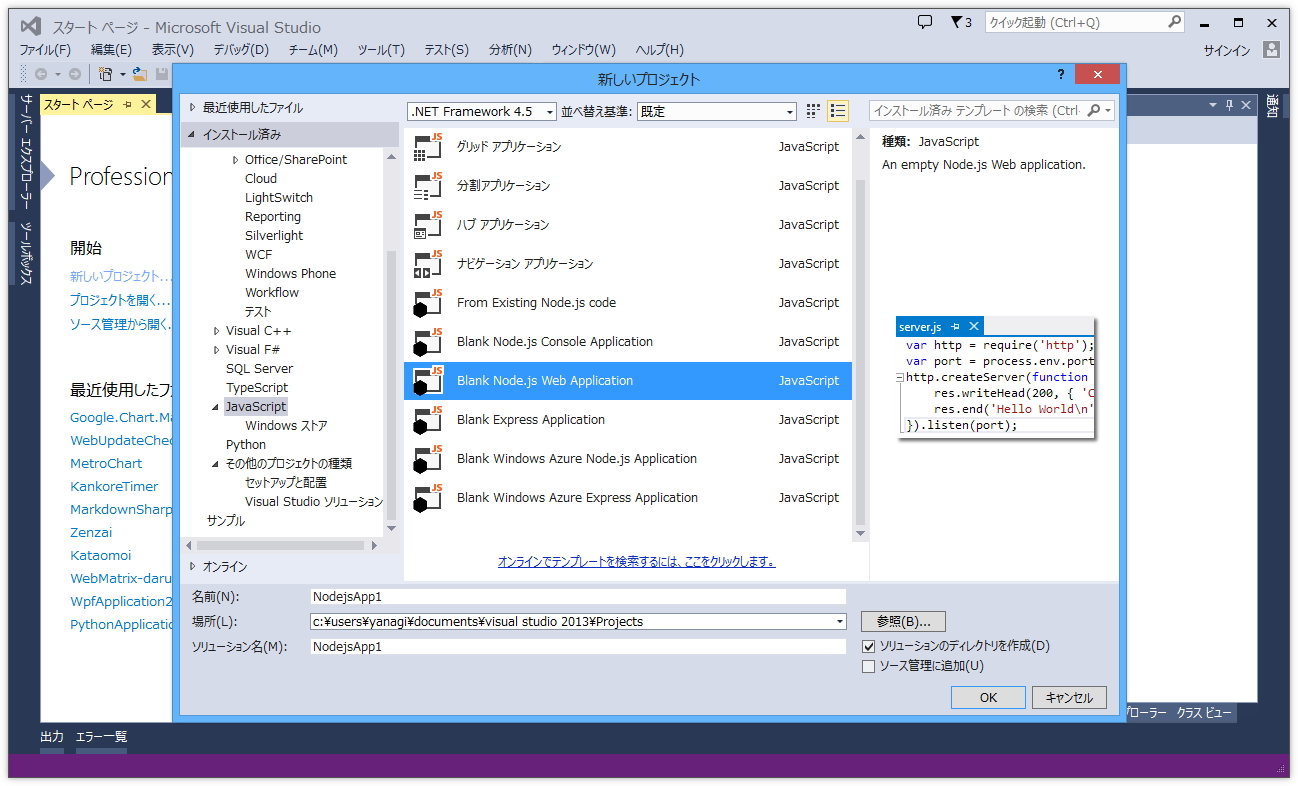
Task: Click the From Existing Node.js code icon
Action: click(x=428, y=303)
